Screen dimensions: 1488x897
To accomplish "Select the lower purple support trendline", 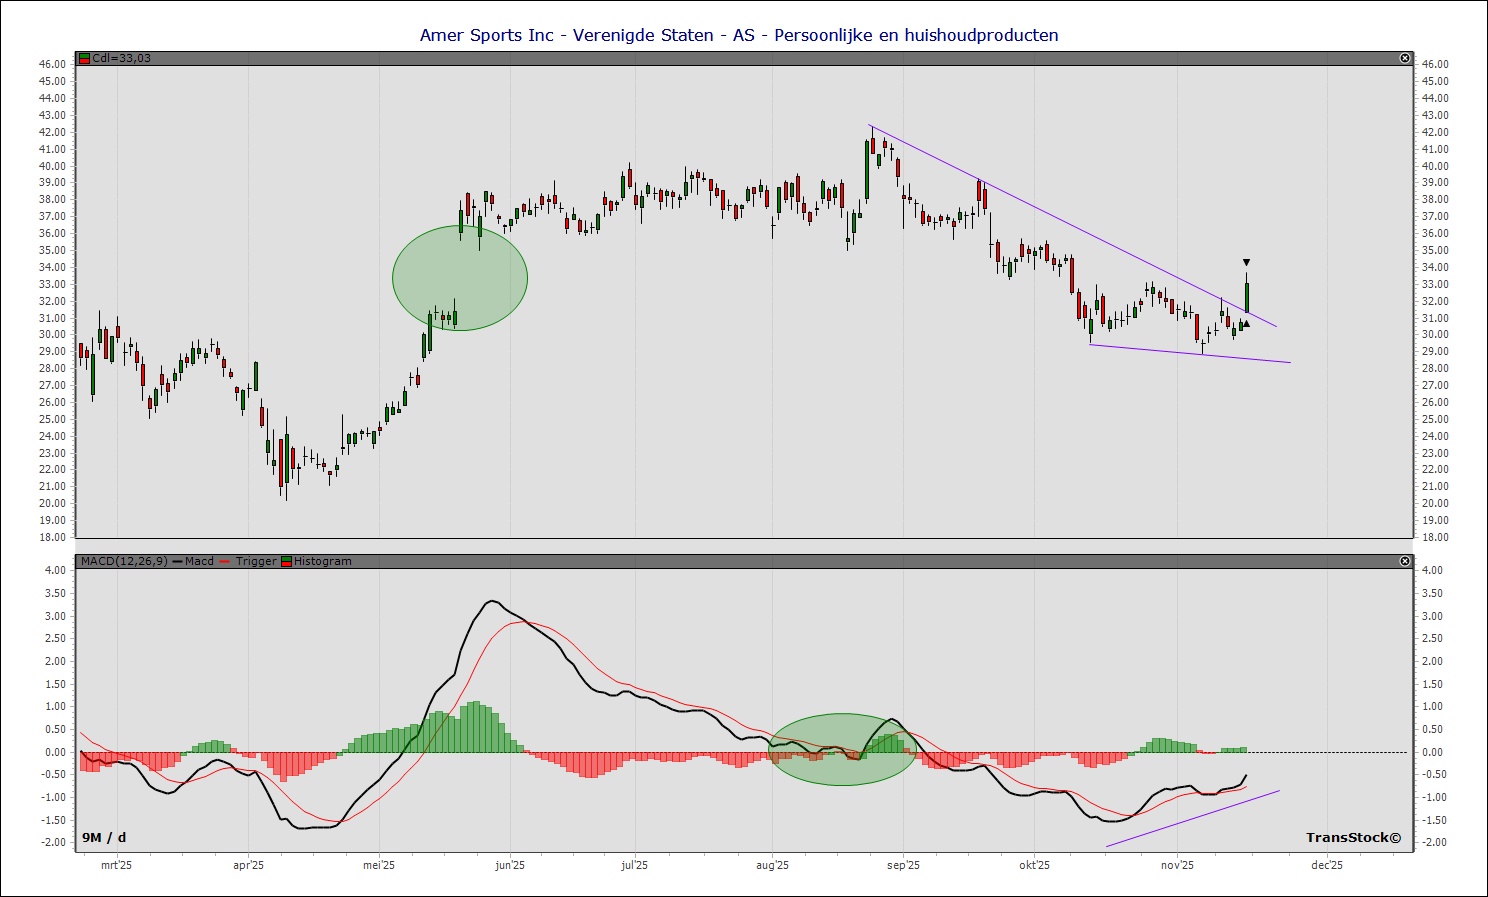I will tap(1190, 353).
